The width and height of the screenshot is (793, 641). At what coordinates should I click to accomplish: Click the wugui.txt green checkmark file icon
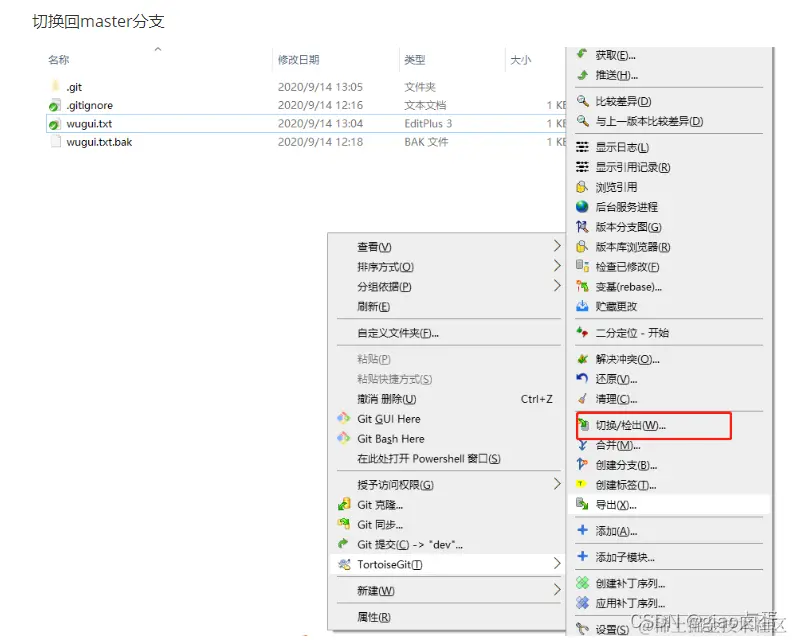click(55, 123)
